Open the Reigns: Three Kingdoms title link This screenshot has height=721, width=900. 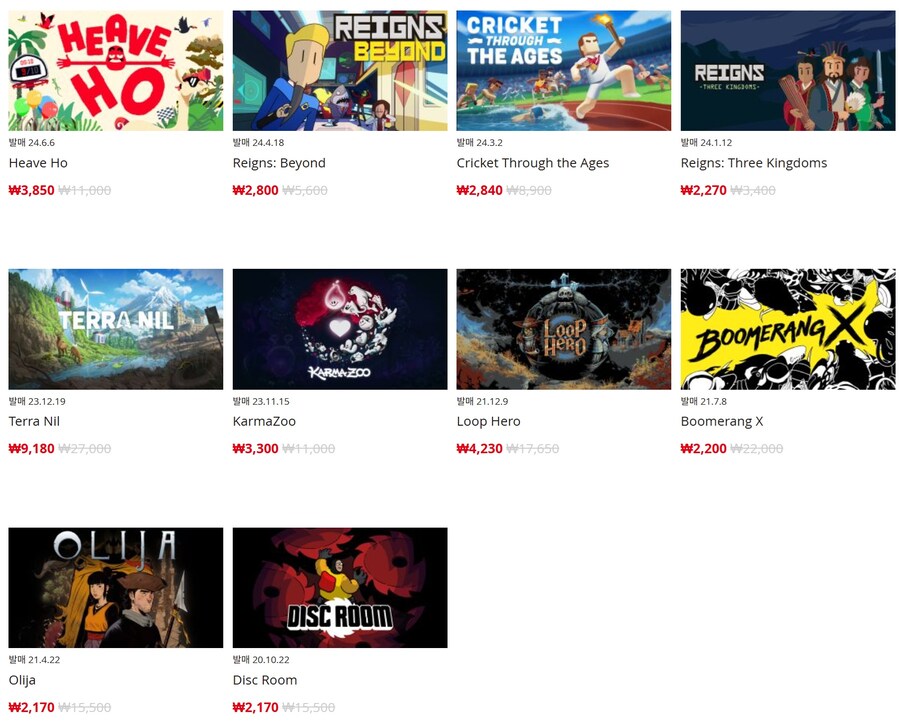(754, 163)
